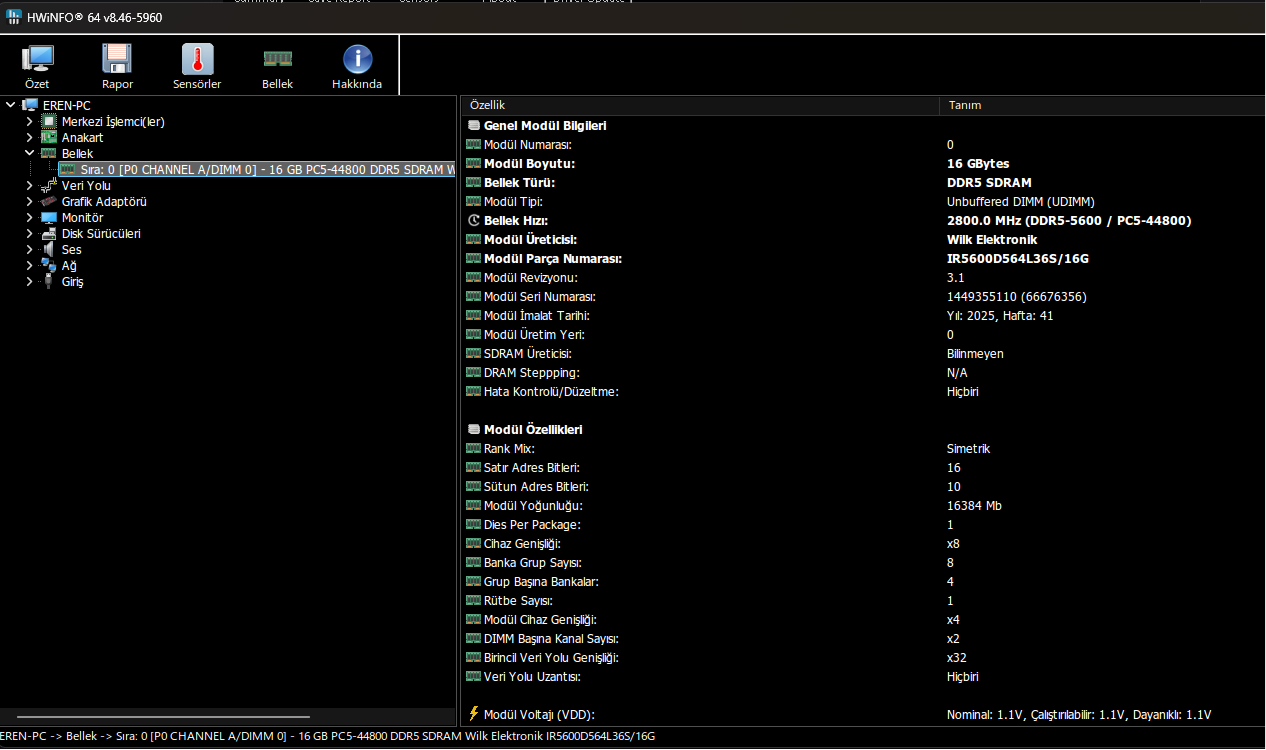The width and height of the screenshot is (1266, 750).
Task: Click the Özellik column header
Action: point(700,105)
